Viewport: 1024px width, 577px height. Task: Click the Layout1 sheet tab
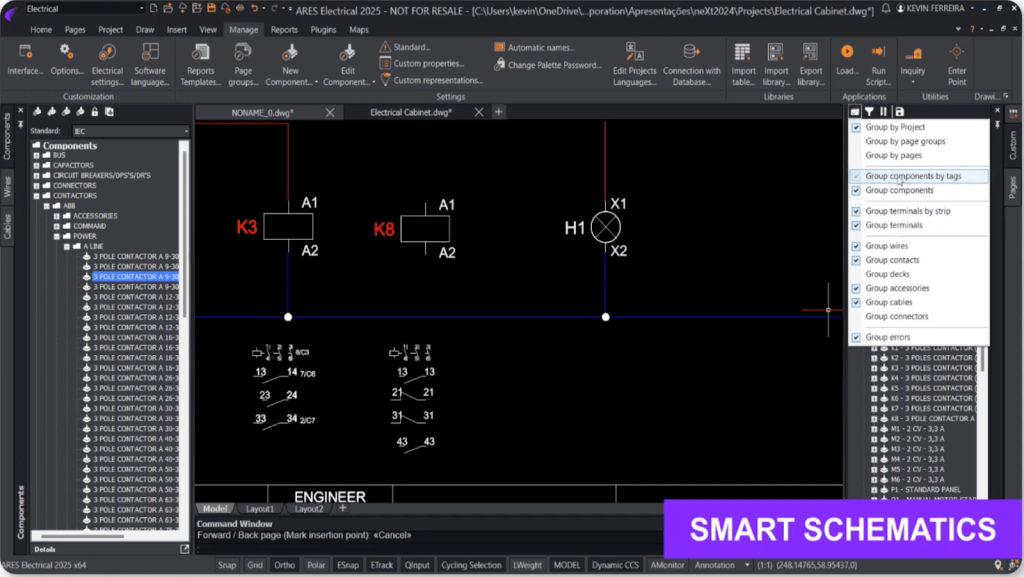(x=259, y=509)
